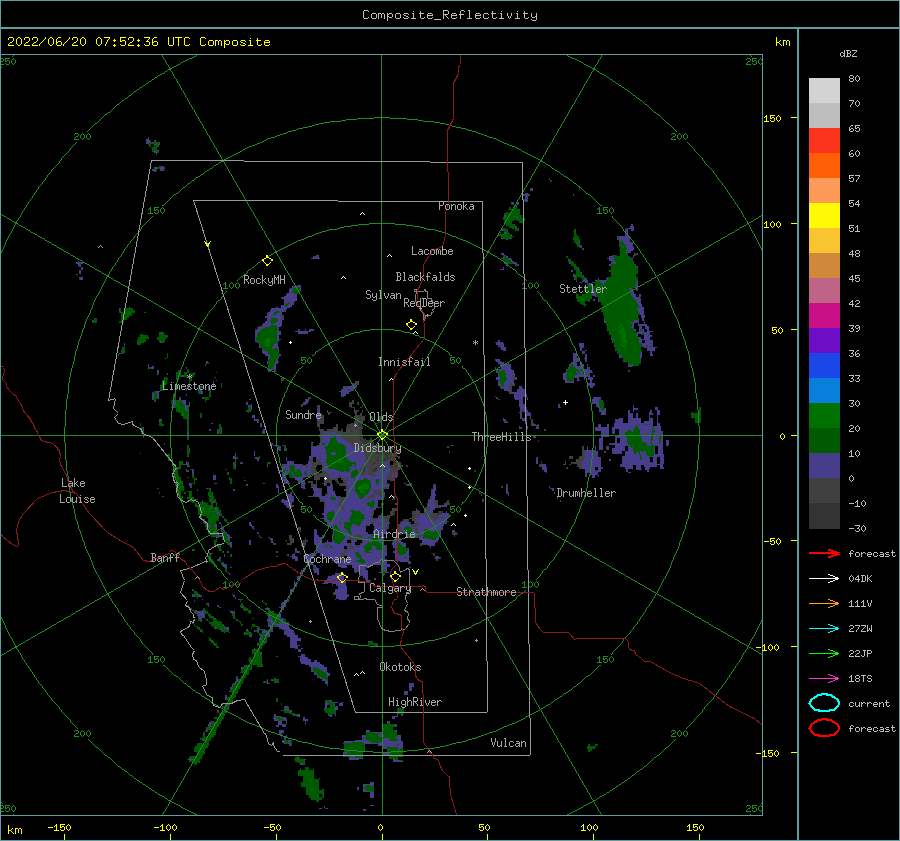Select the Airdrie city label
900x841 pixels.
394,534
